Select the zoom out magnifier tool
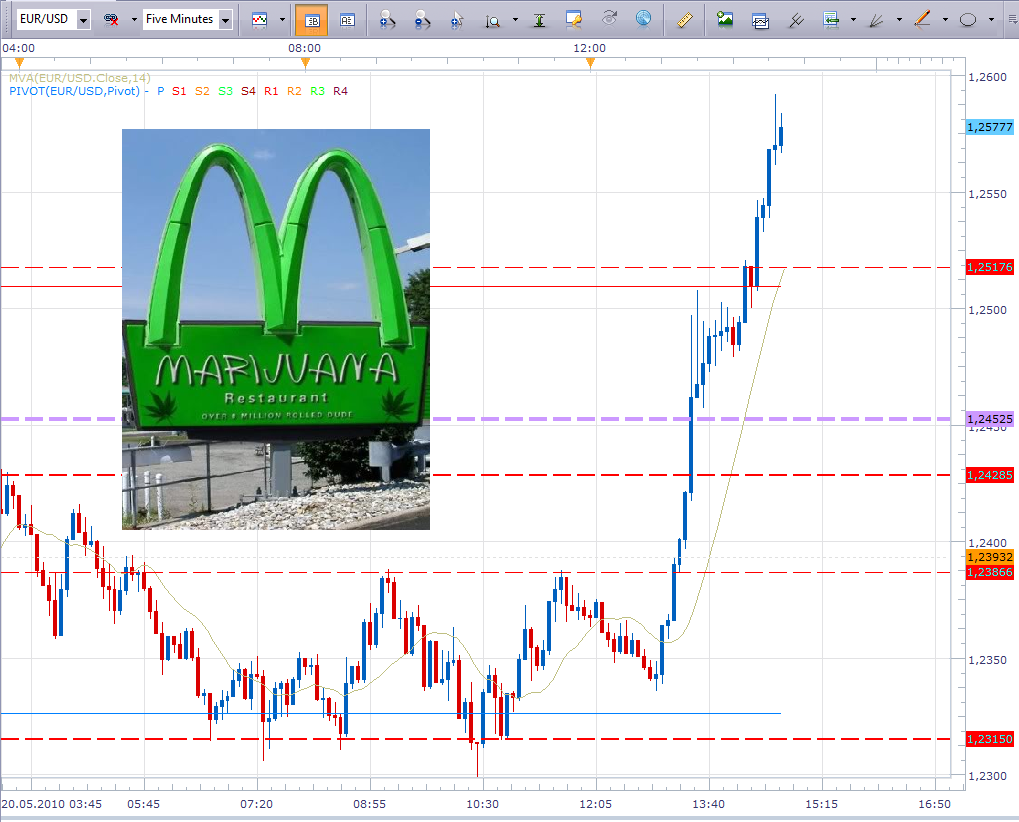 tap(422, 19)
